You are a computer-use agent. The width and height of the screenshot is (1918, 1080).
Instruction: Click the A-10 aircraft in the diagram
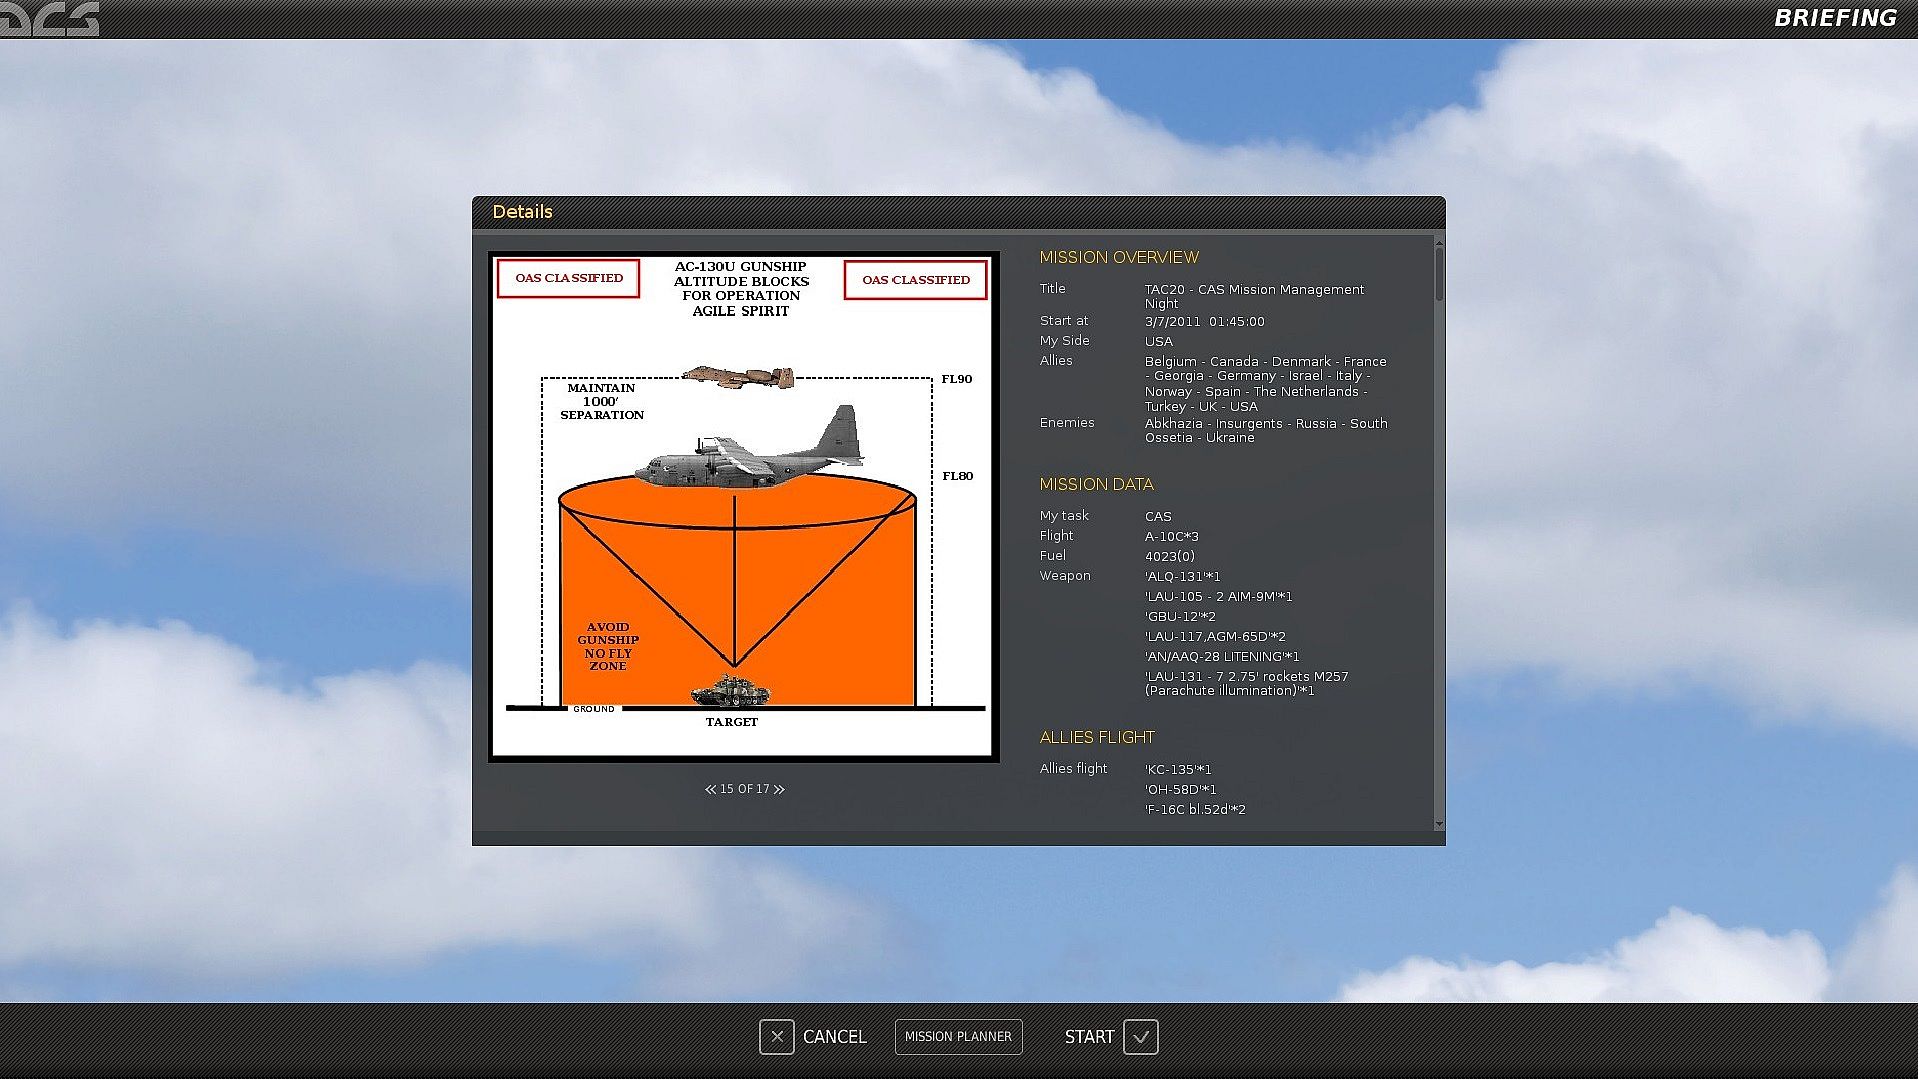(x=739, y=377)
